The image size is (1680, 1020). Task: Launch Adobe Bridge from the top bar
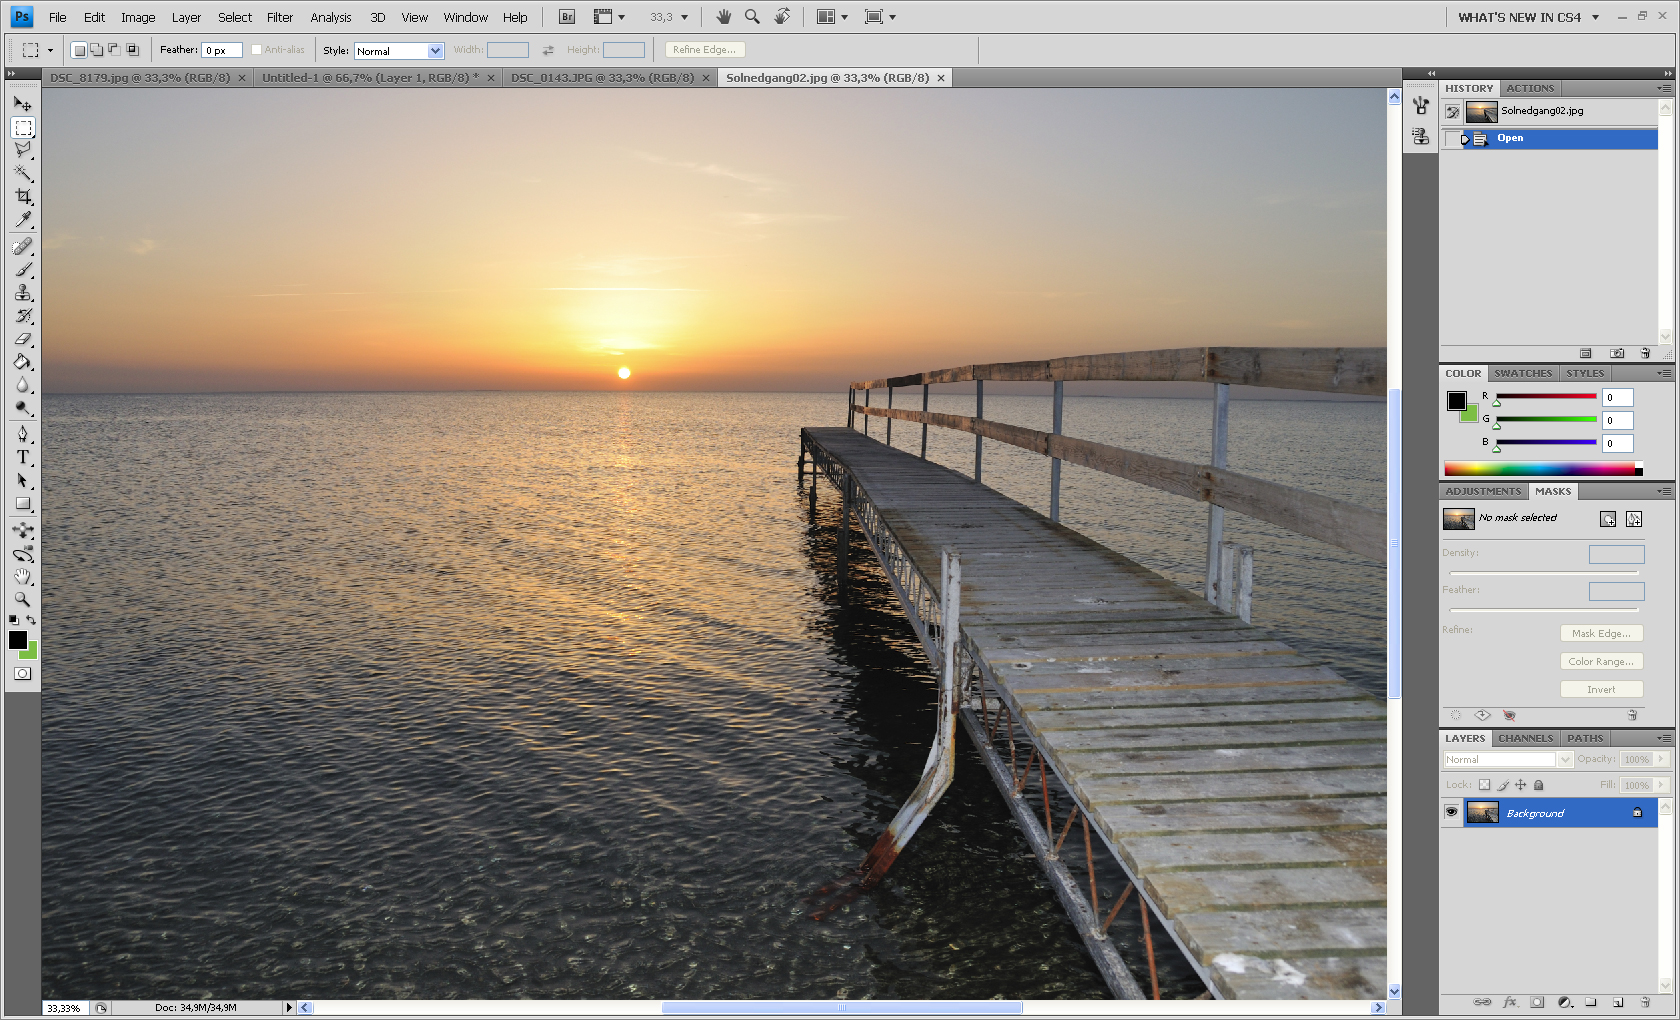click(x=567, y=17)
